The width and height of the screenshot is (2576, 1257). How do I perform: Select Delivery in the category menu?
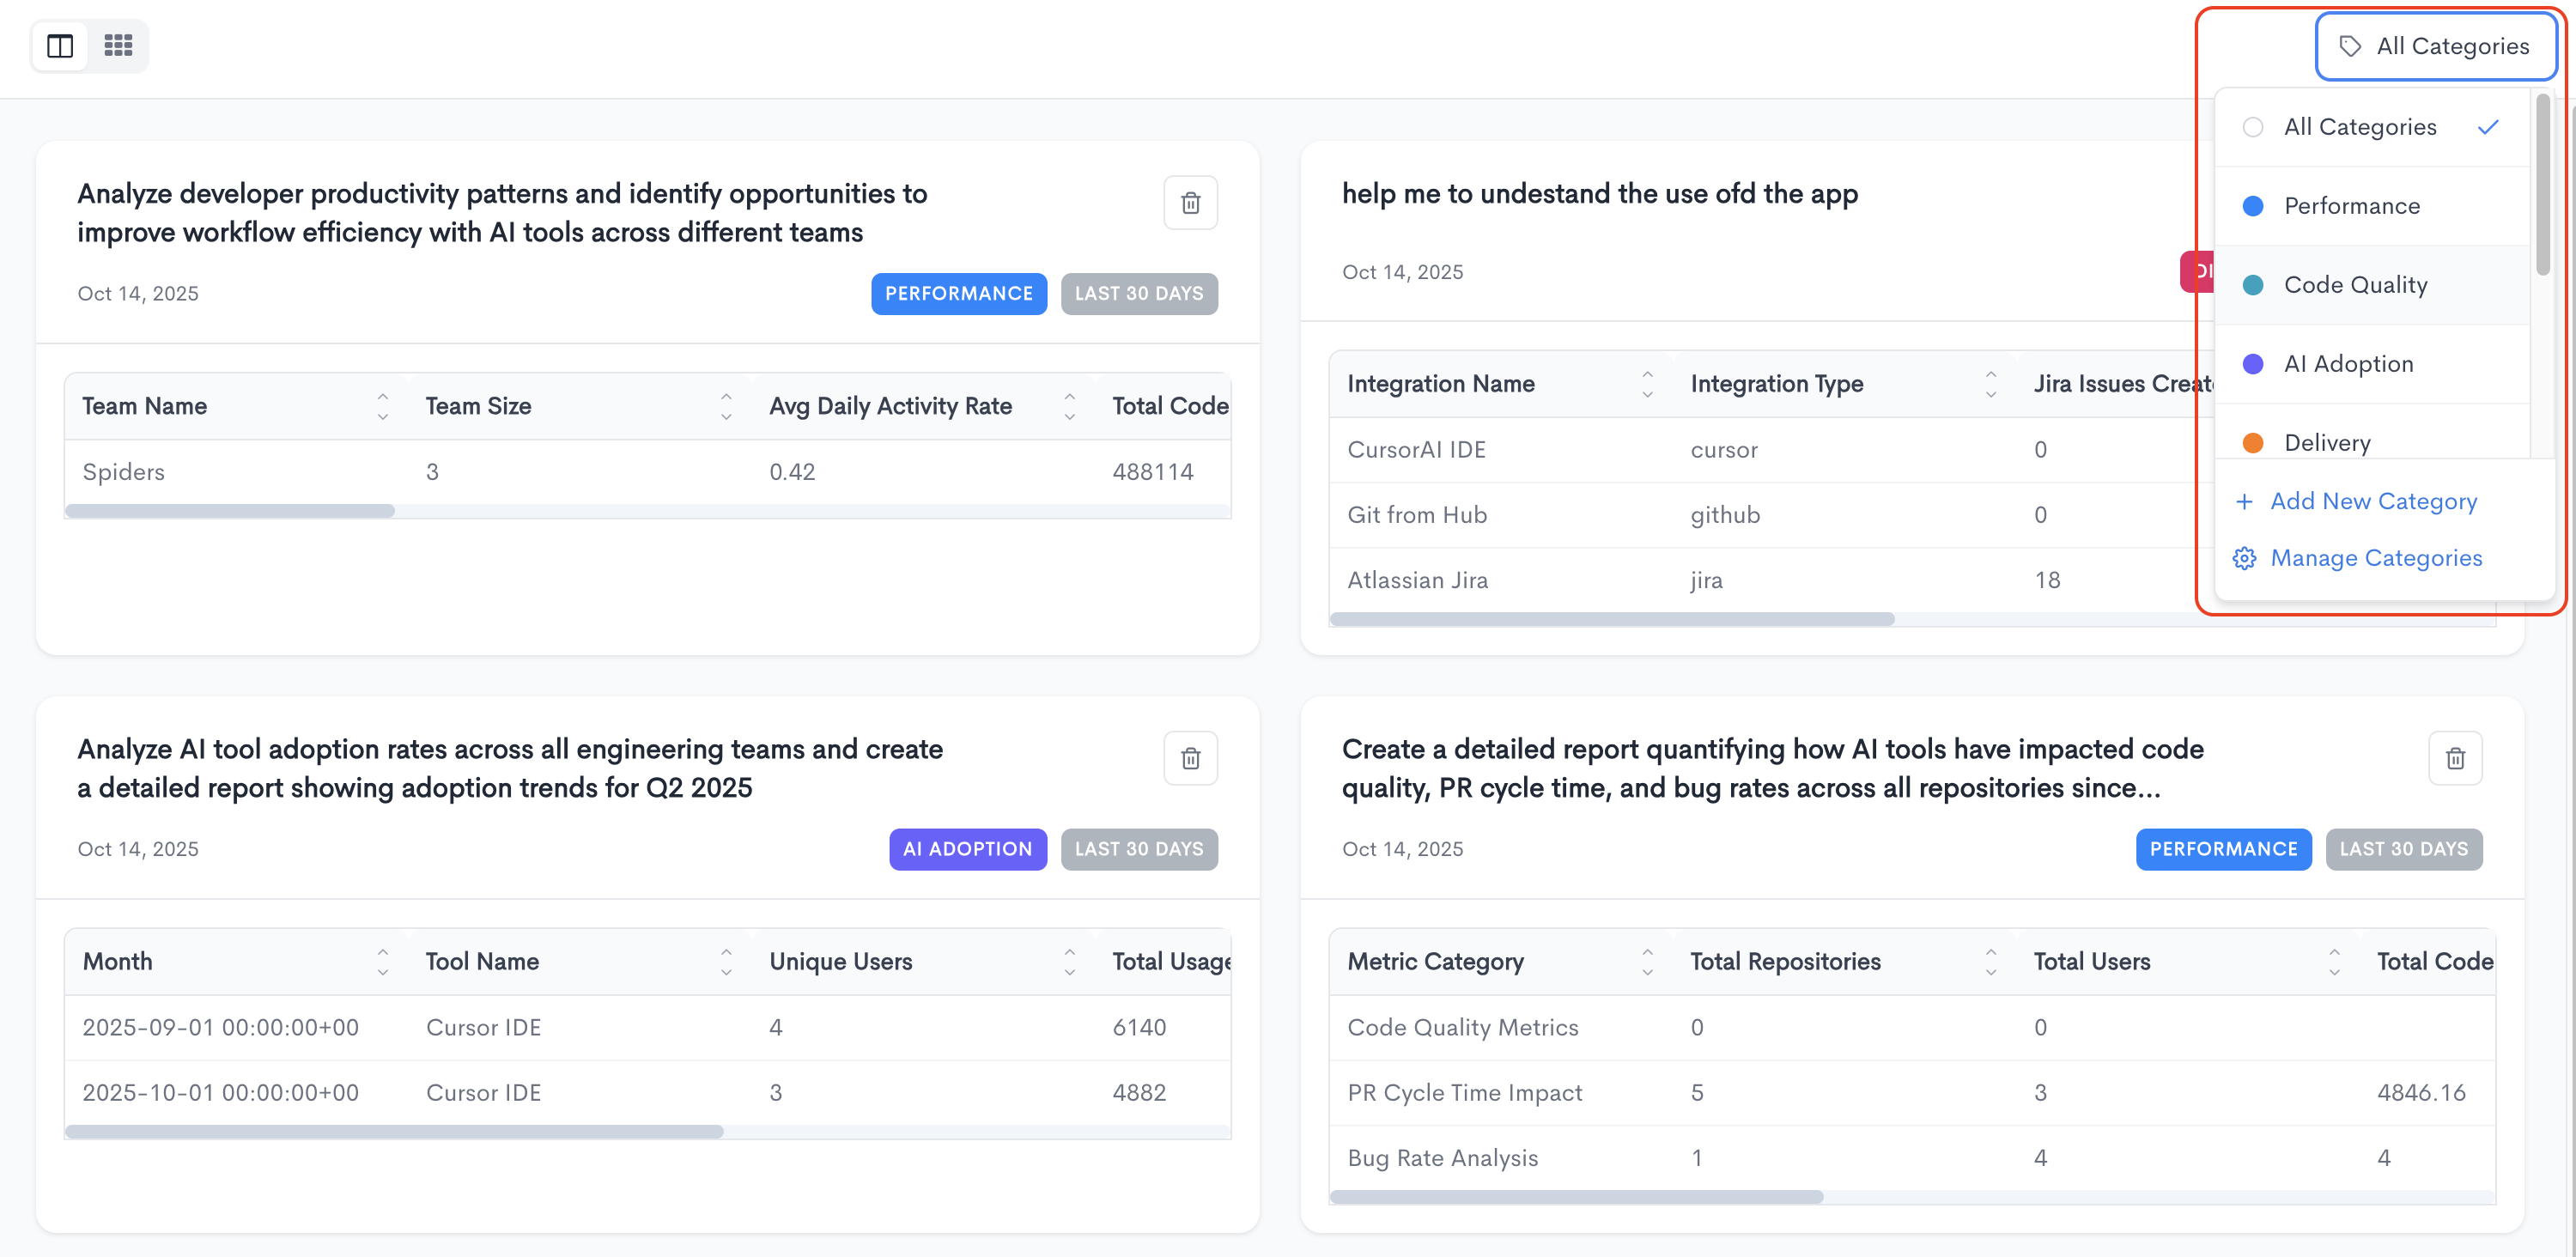(x=2327, y=442)
